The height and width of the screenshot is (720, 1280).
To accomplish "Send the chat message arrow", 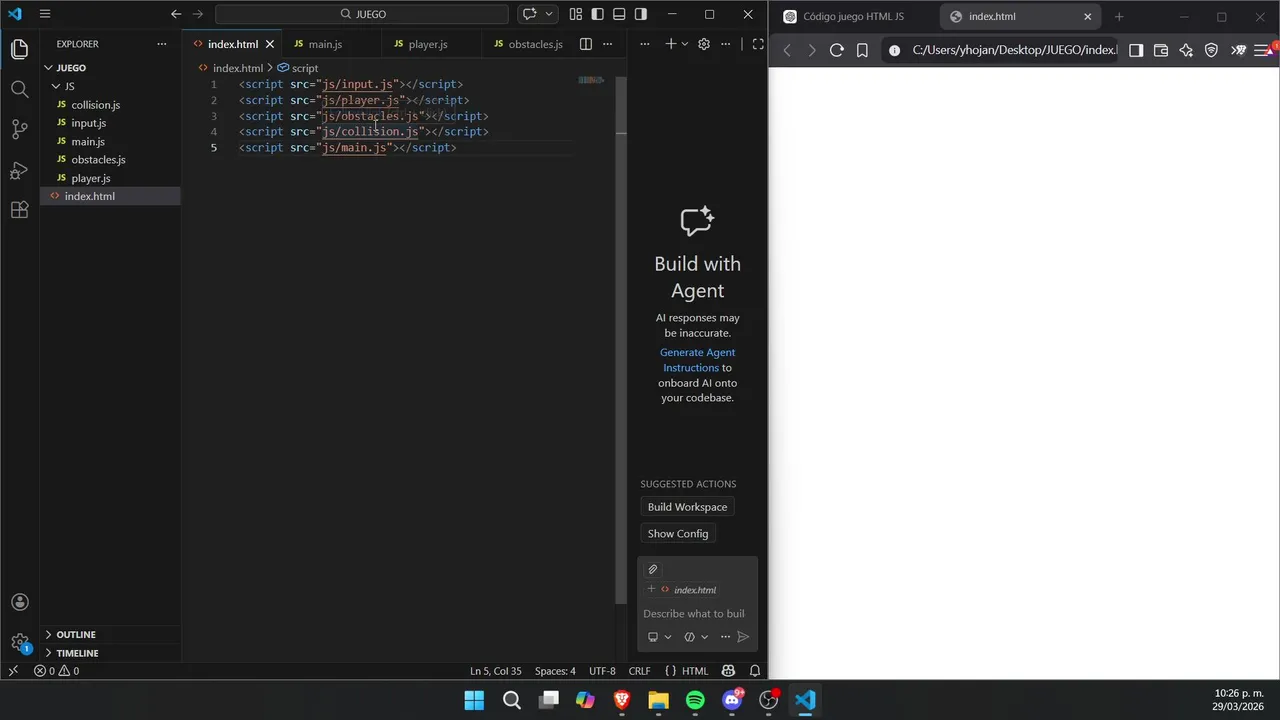I will [x=743, y=637].
